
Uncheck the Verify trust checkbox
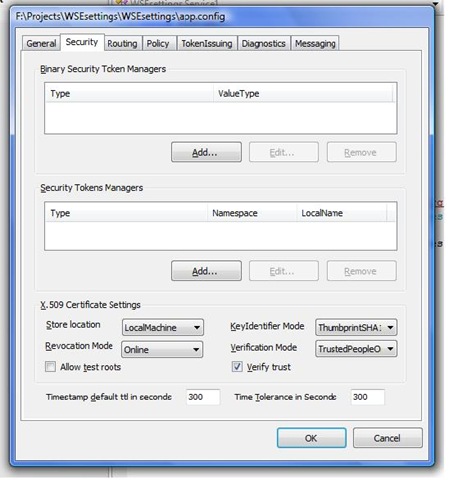tap(237, 367)
